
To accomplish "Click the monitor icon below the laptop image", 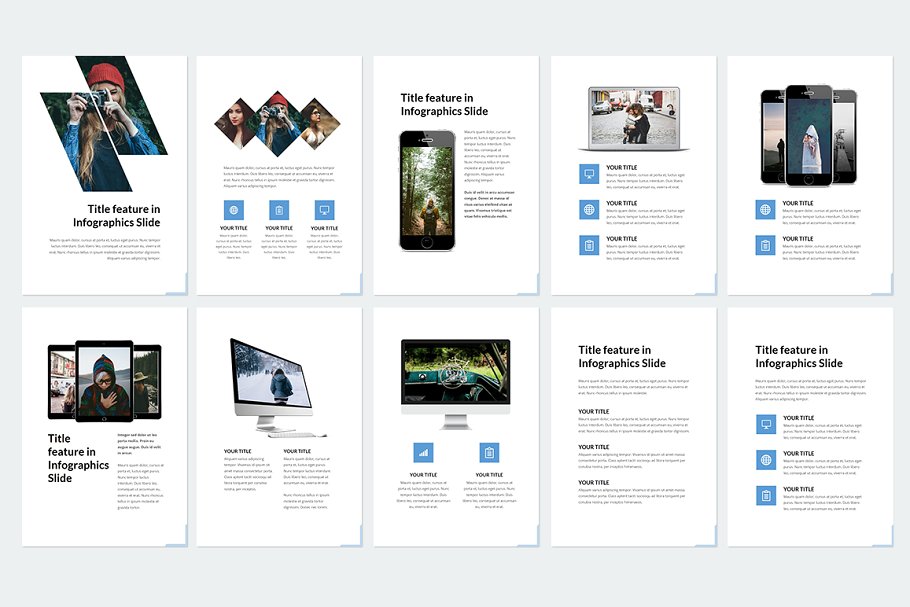I will [589, 174].
